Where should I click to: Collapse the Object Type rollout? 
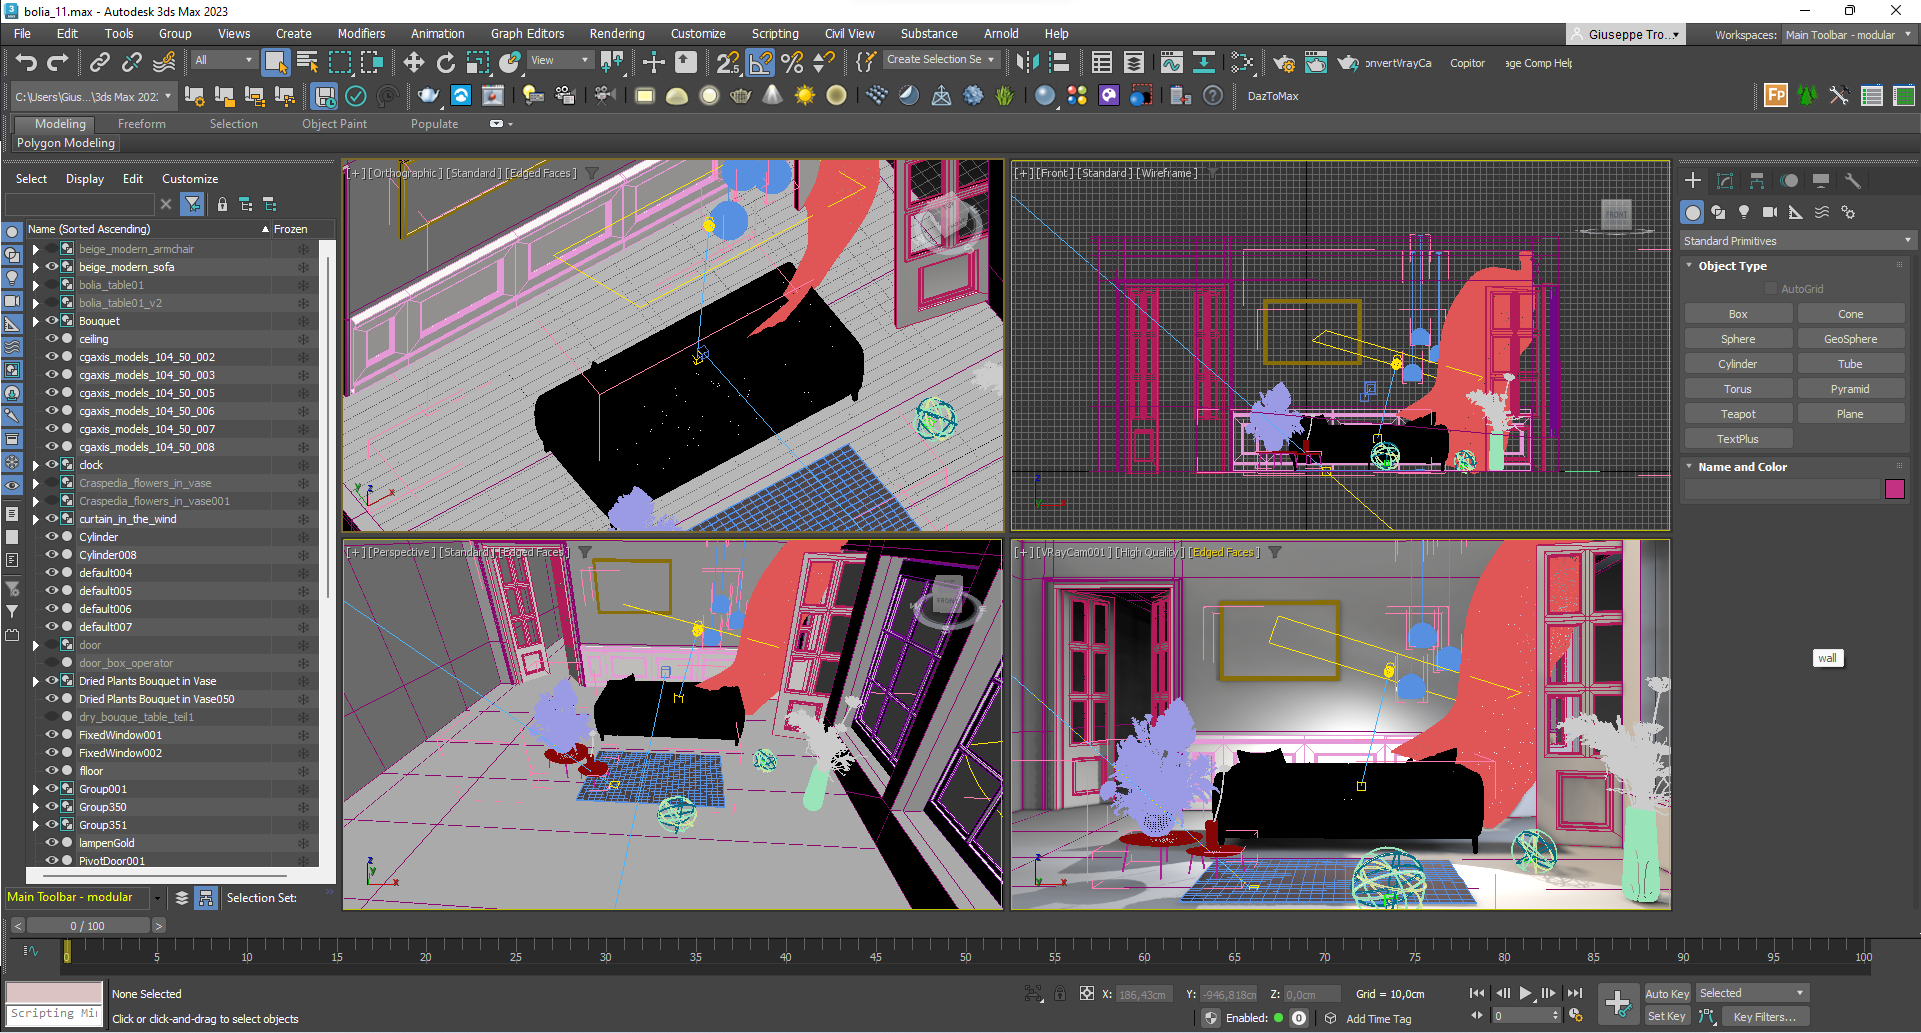pyautogui.click(x=1732, y=266)
